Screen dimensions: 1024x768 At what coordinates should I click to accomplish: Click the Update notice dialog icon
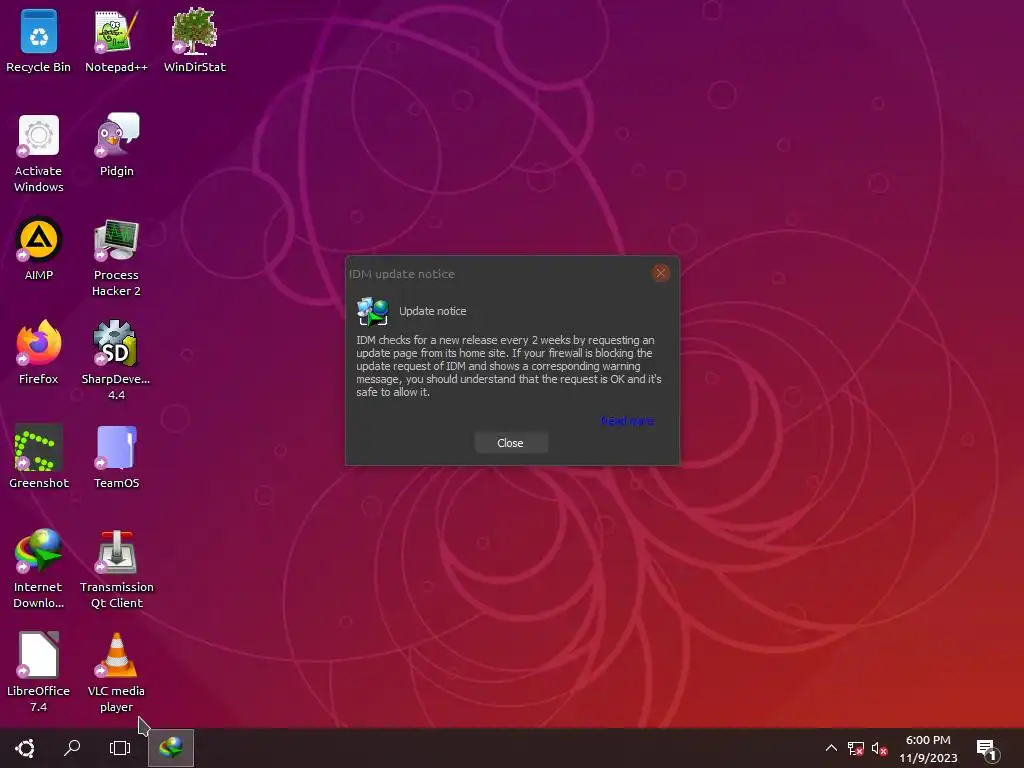pos(373,312)
